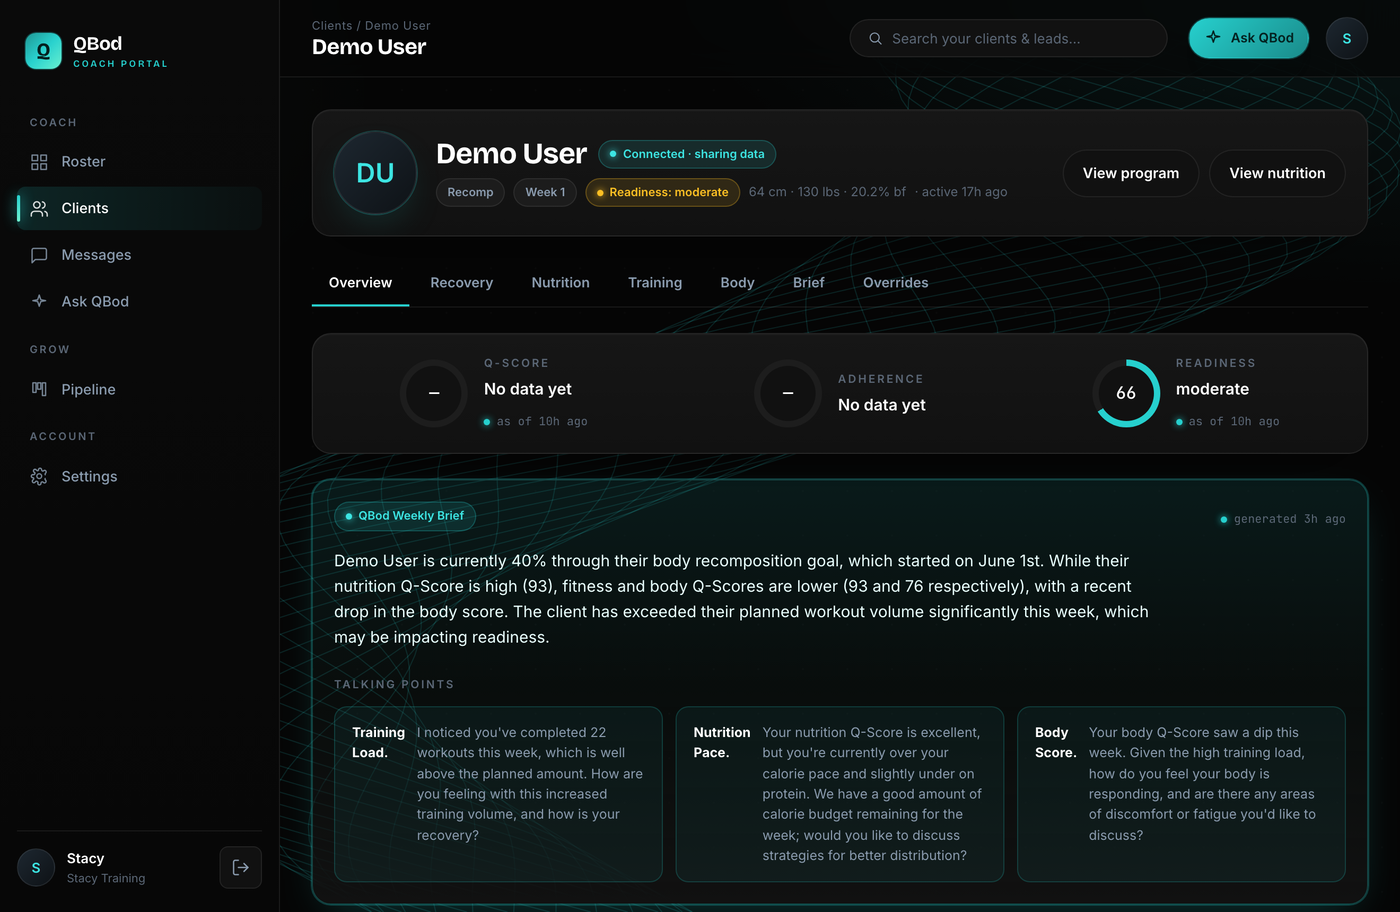Open the Body Score talking point card

[1181, 794]
